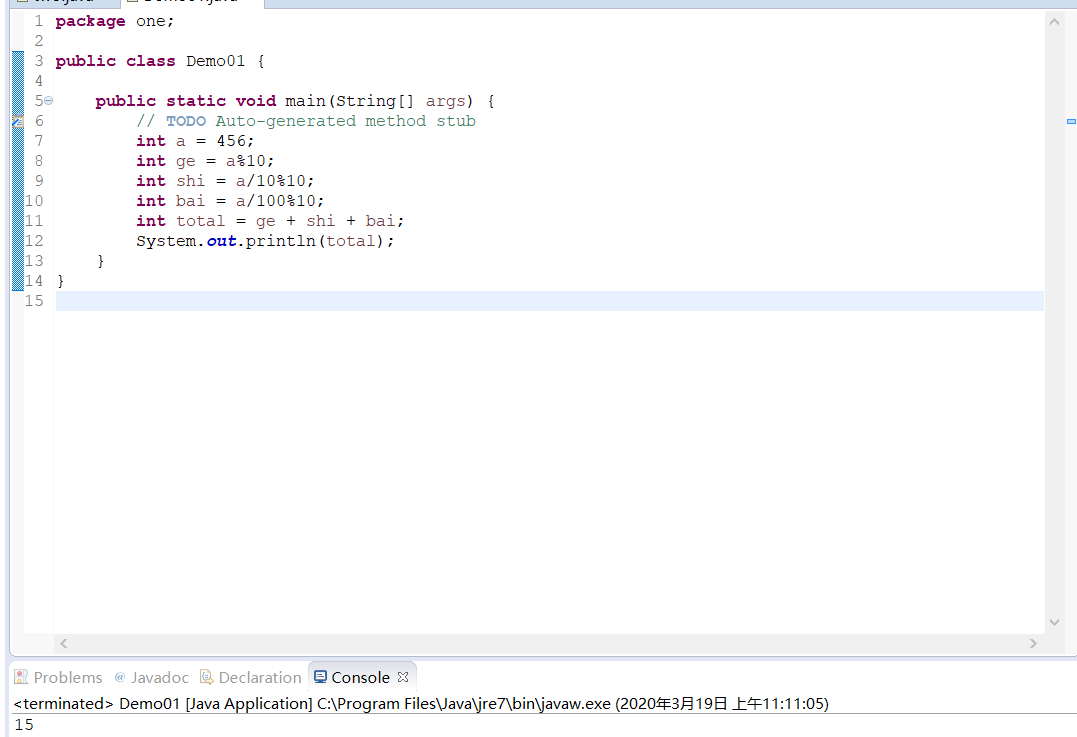1077x737 pixels.
Task: Open the Problems tab
Action: click(58, 677)
